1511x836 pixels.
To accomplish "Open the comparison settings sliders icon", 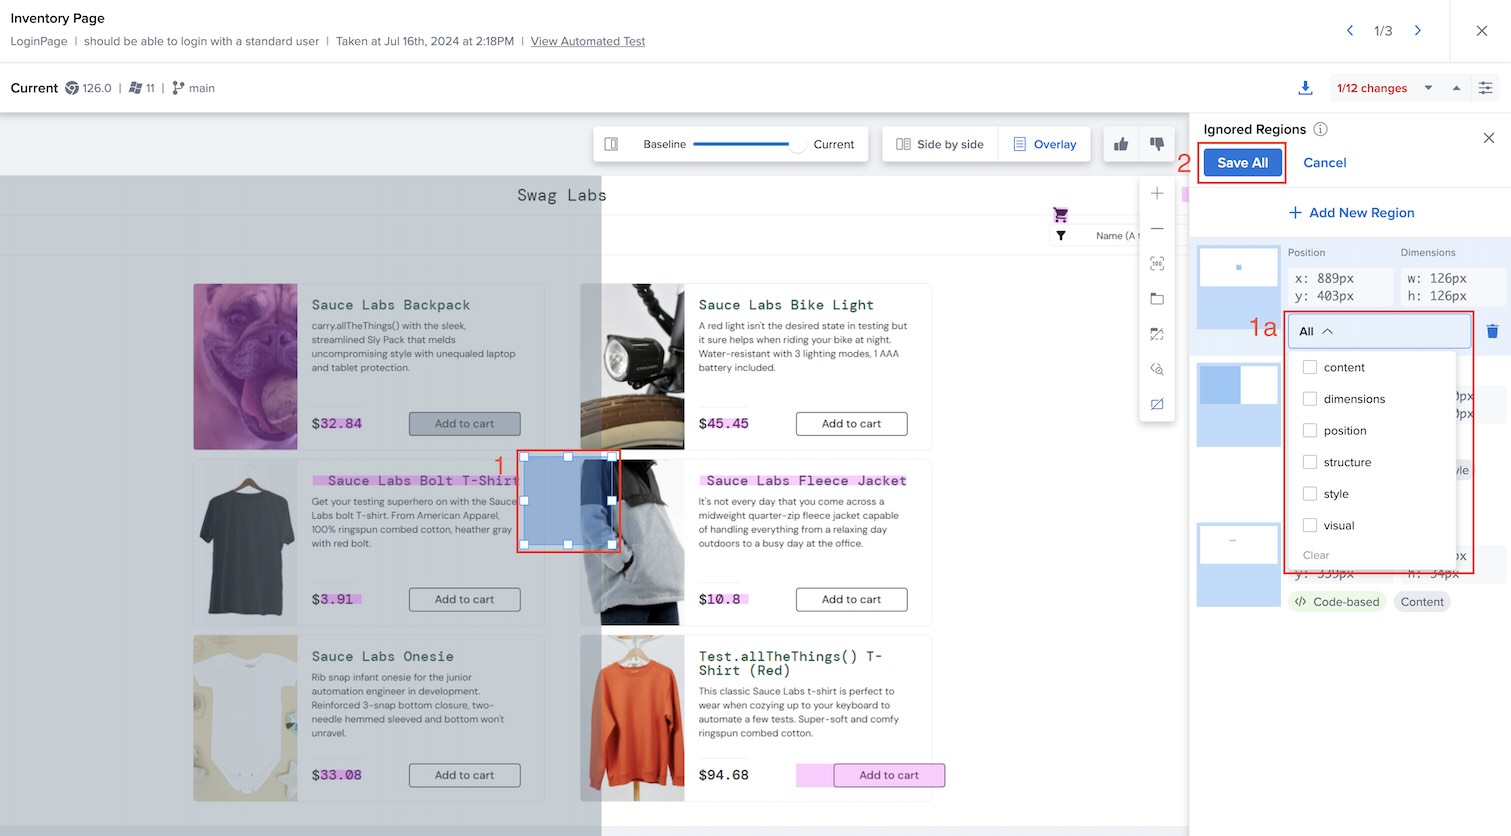I will coord(1486,88).
